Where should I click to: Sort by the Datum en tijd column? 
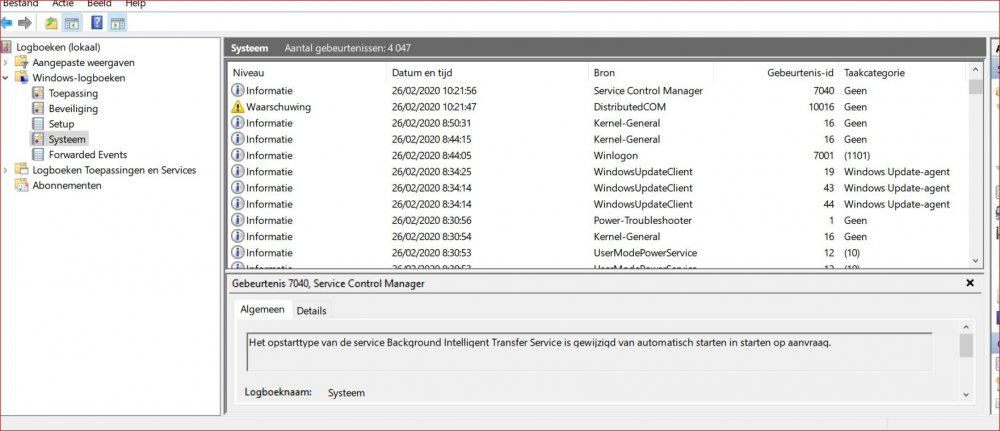coord(420,73)
